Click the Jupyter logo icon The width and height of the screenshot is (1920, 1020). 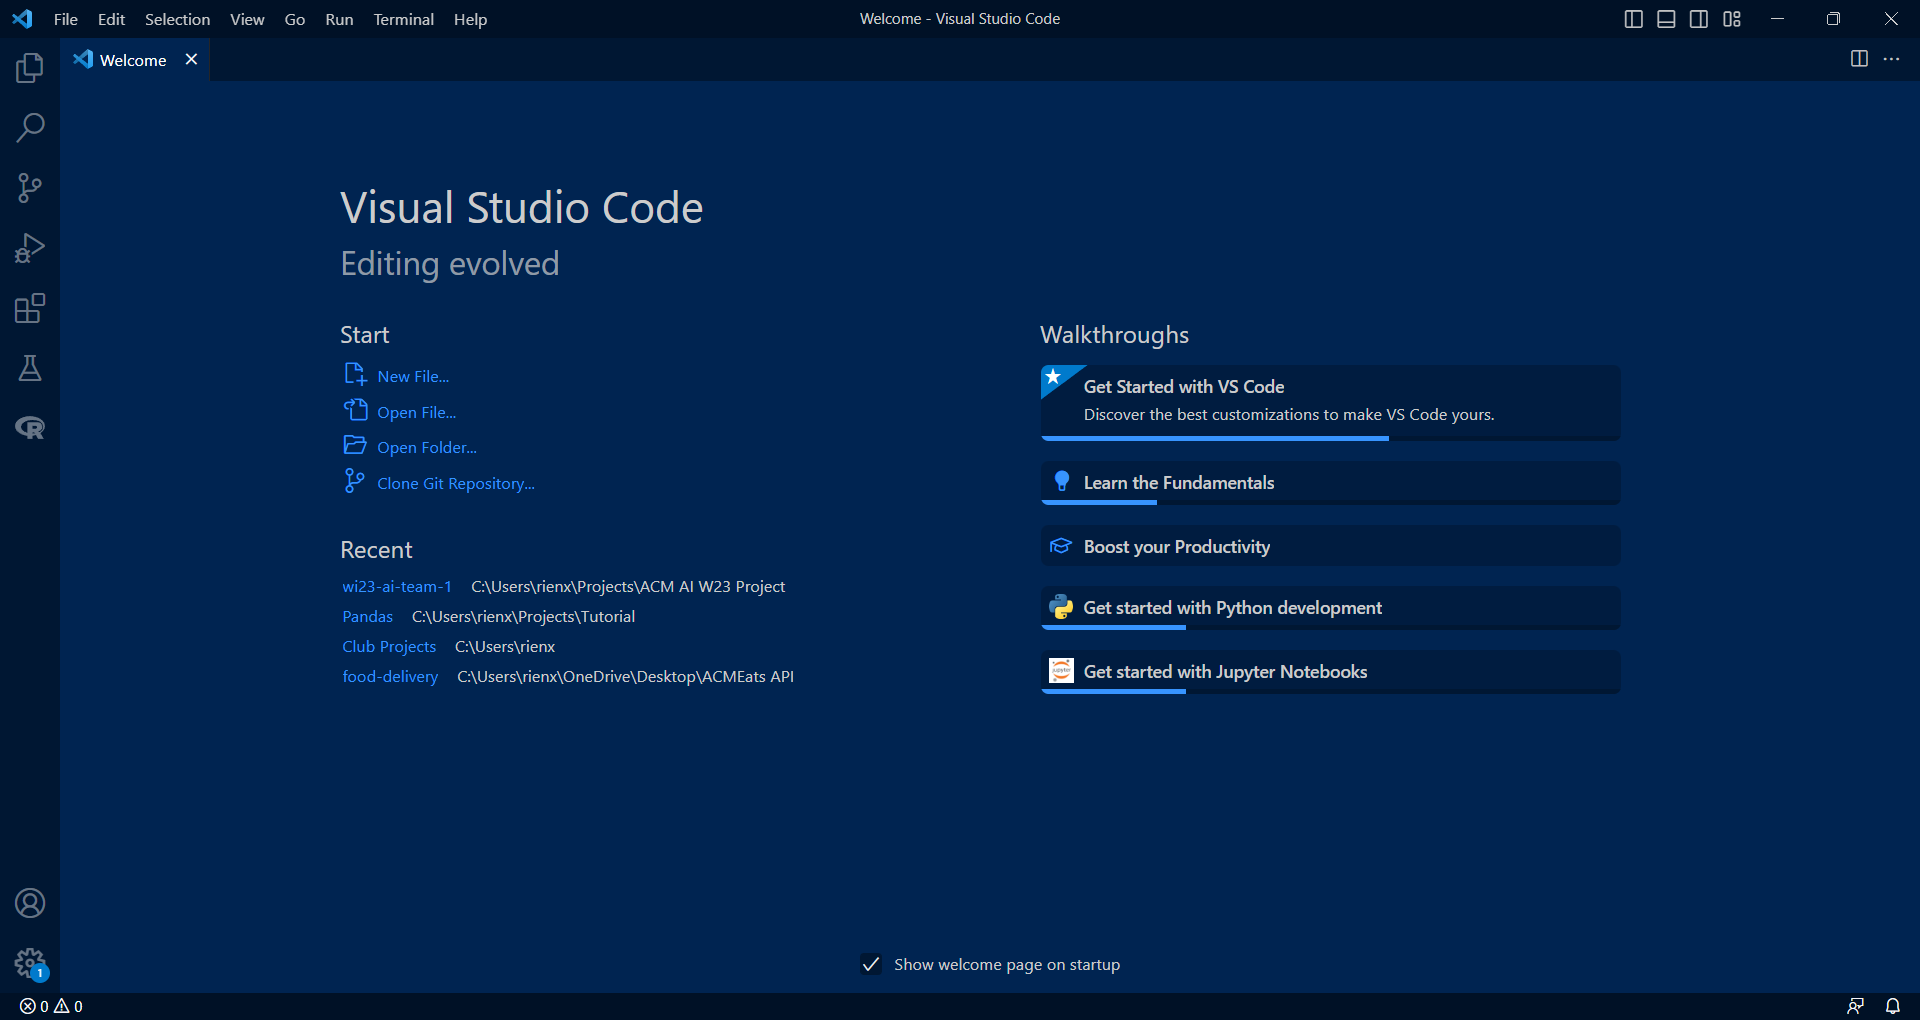(1061, 671)
